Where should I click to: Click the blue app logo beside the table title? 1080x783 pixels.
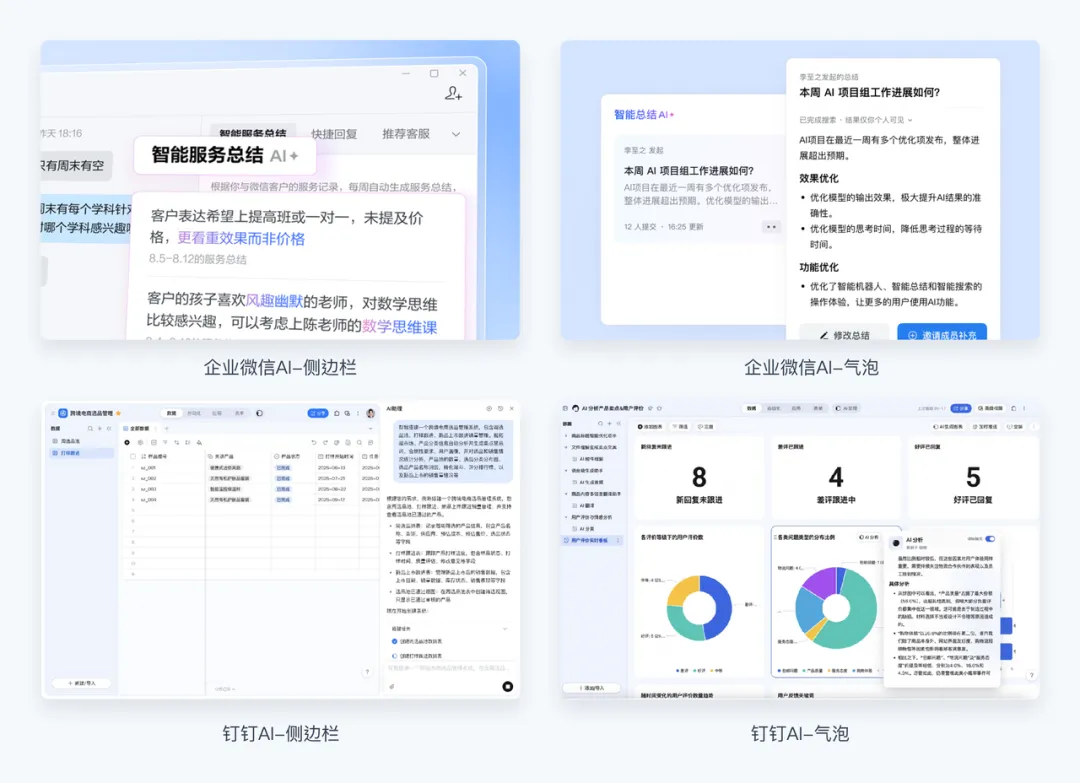tap(63, 413)
